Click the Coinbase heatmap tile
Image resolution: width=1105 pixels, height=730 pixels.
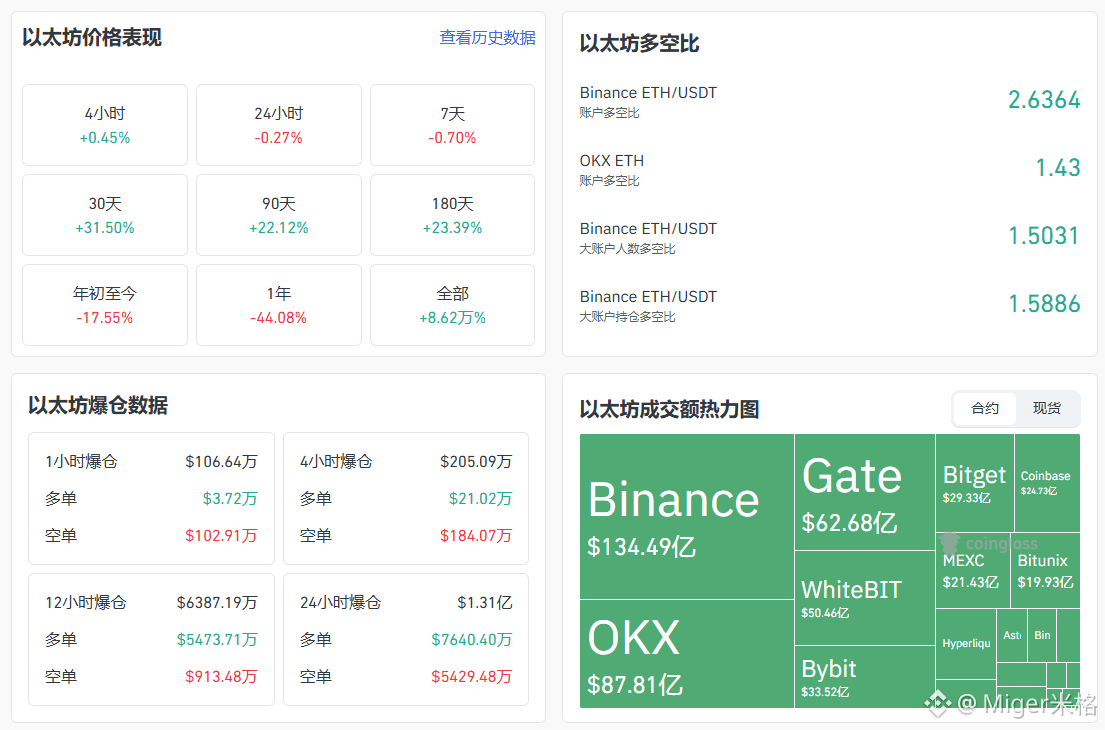1047,483
